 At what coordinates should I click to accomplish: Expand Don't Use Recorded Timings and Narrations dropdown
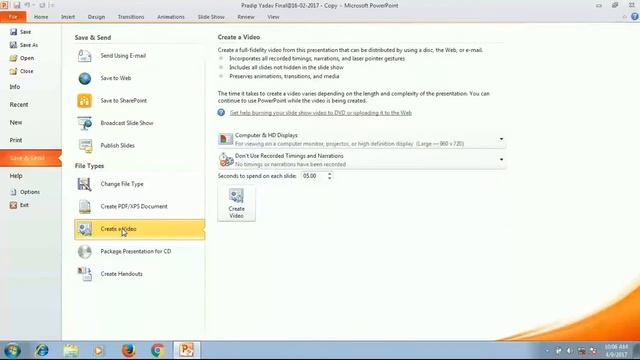click(x=501, y=160)
